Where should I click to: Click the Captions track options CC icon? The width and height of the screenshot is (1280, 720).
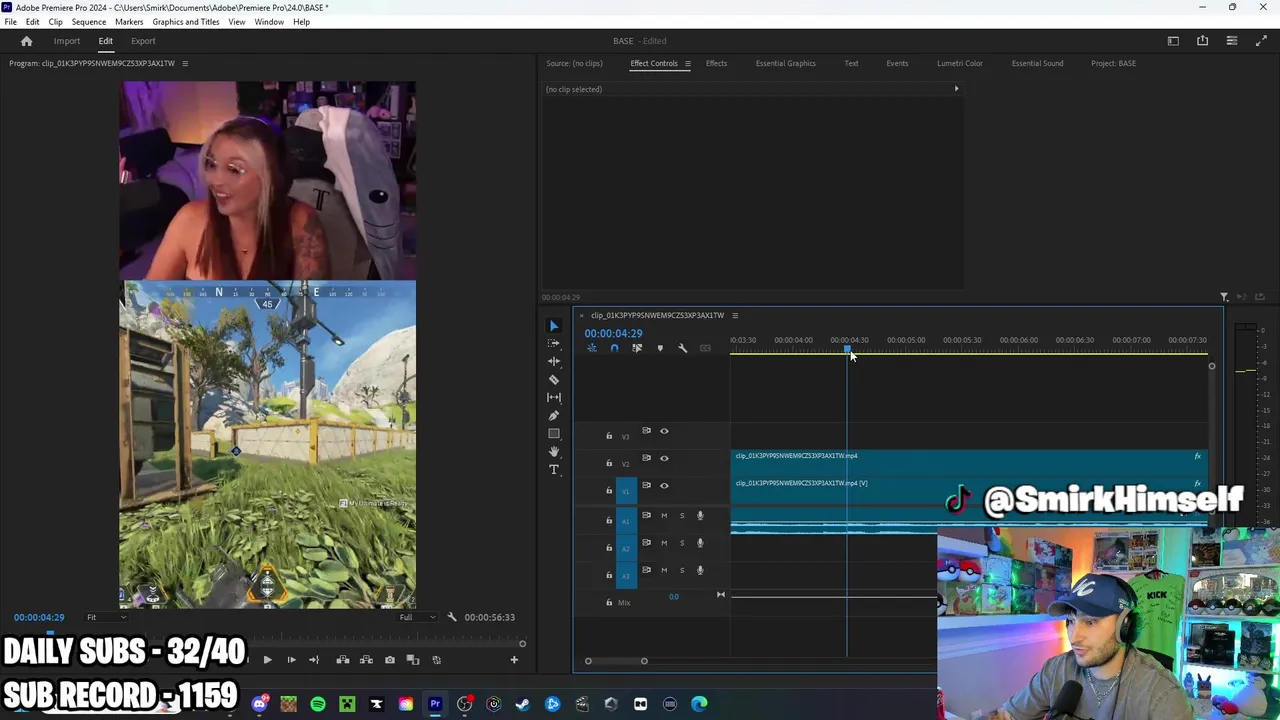point(705,348)
